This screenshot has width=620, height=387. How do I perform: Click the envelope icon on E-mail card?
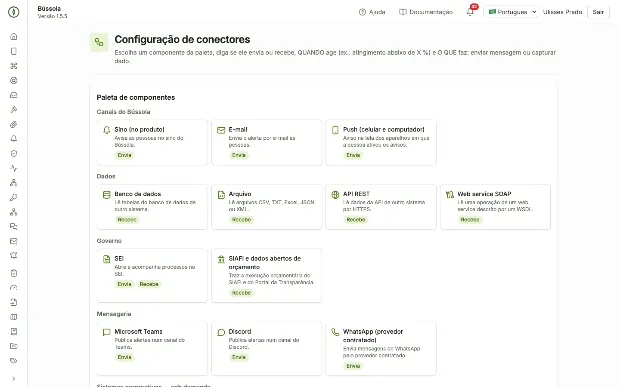[x=221, y=130]
